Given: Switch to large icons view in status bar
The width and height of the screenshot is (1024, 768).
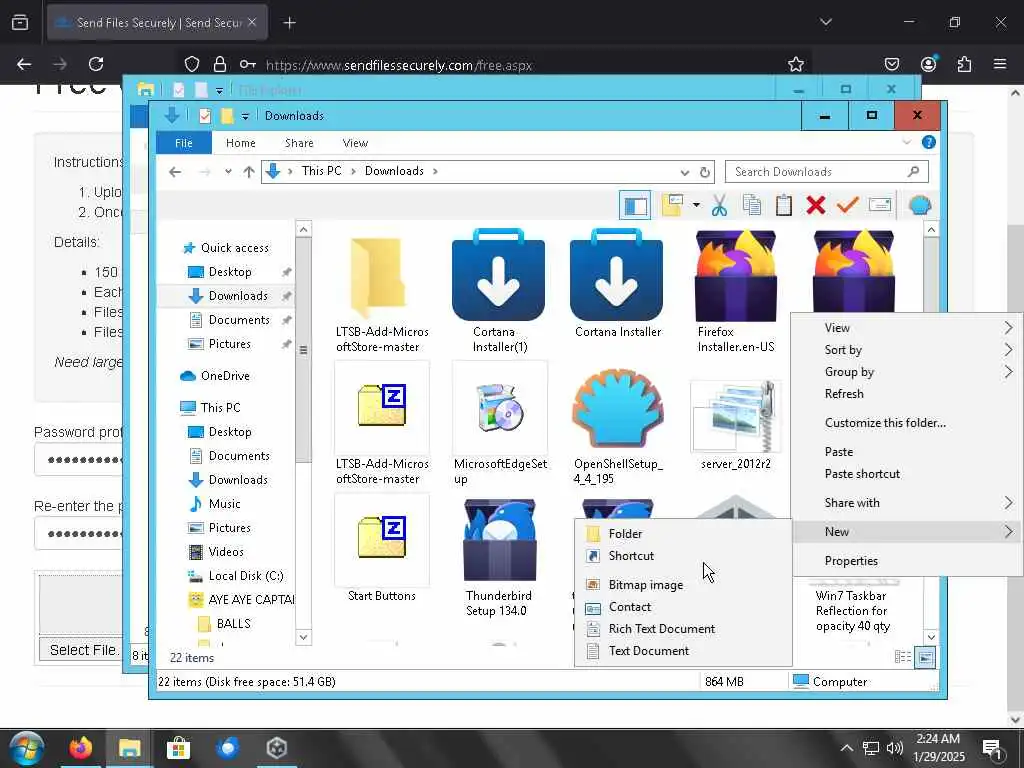Looking at the screenshot, I should [925, 657].
